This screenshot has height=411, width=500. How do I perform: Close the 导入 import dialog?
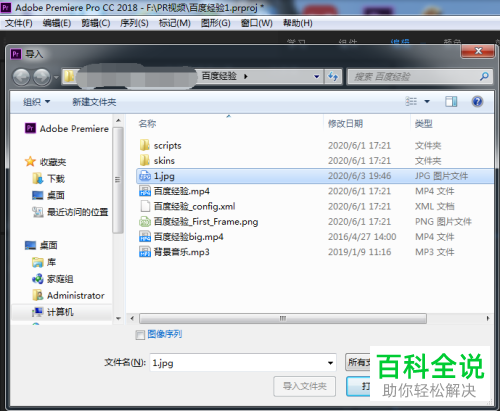coord(478,51)
